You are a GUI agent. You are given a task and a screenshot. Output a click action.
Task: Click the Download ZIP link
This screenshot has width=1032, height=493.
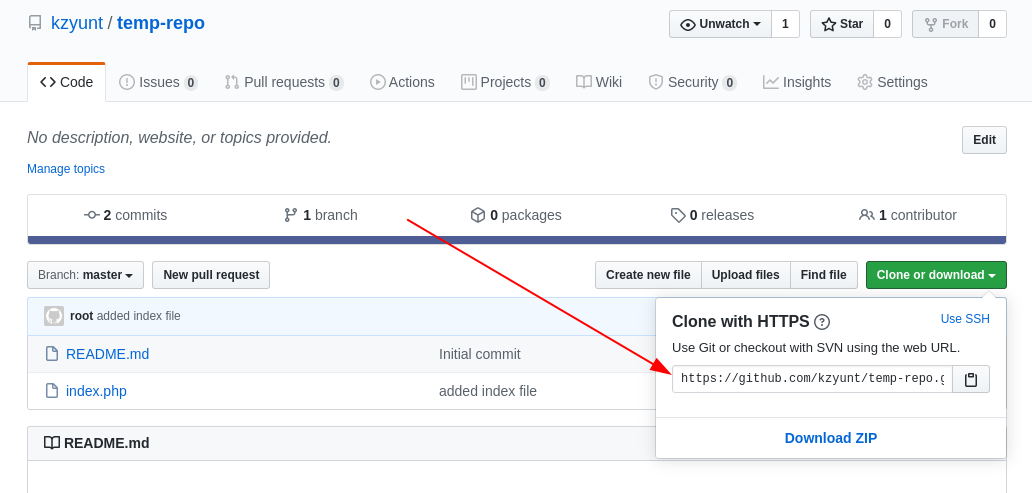tap(831, 438)
